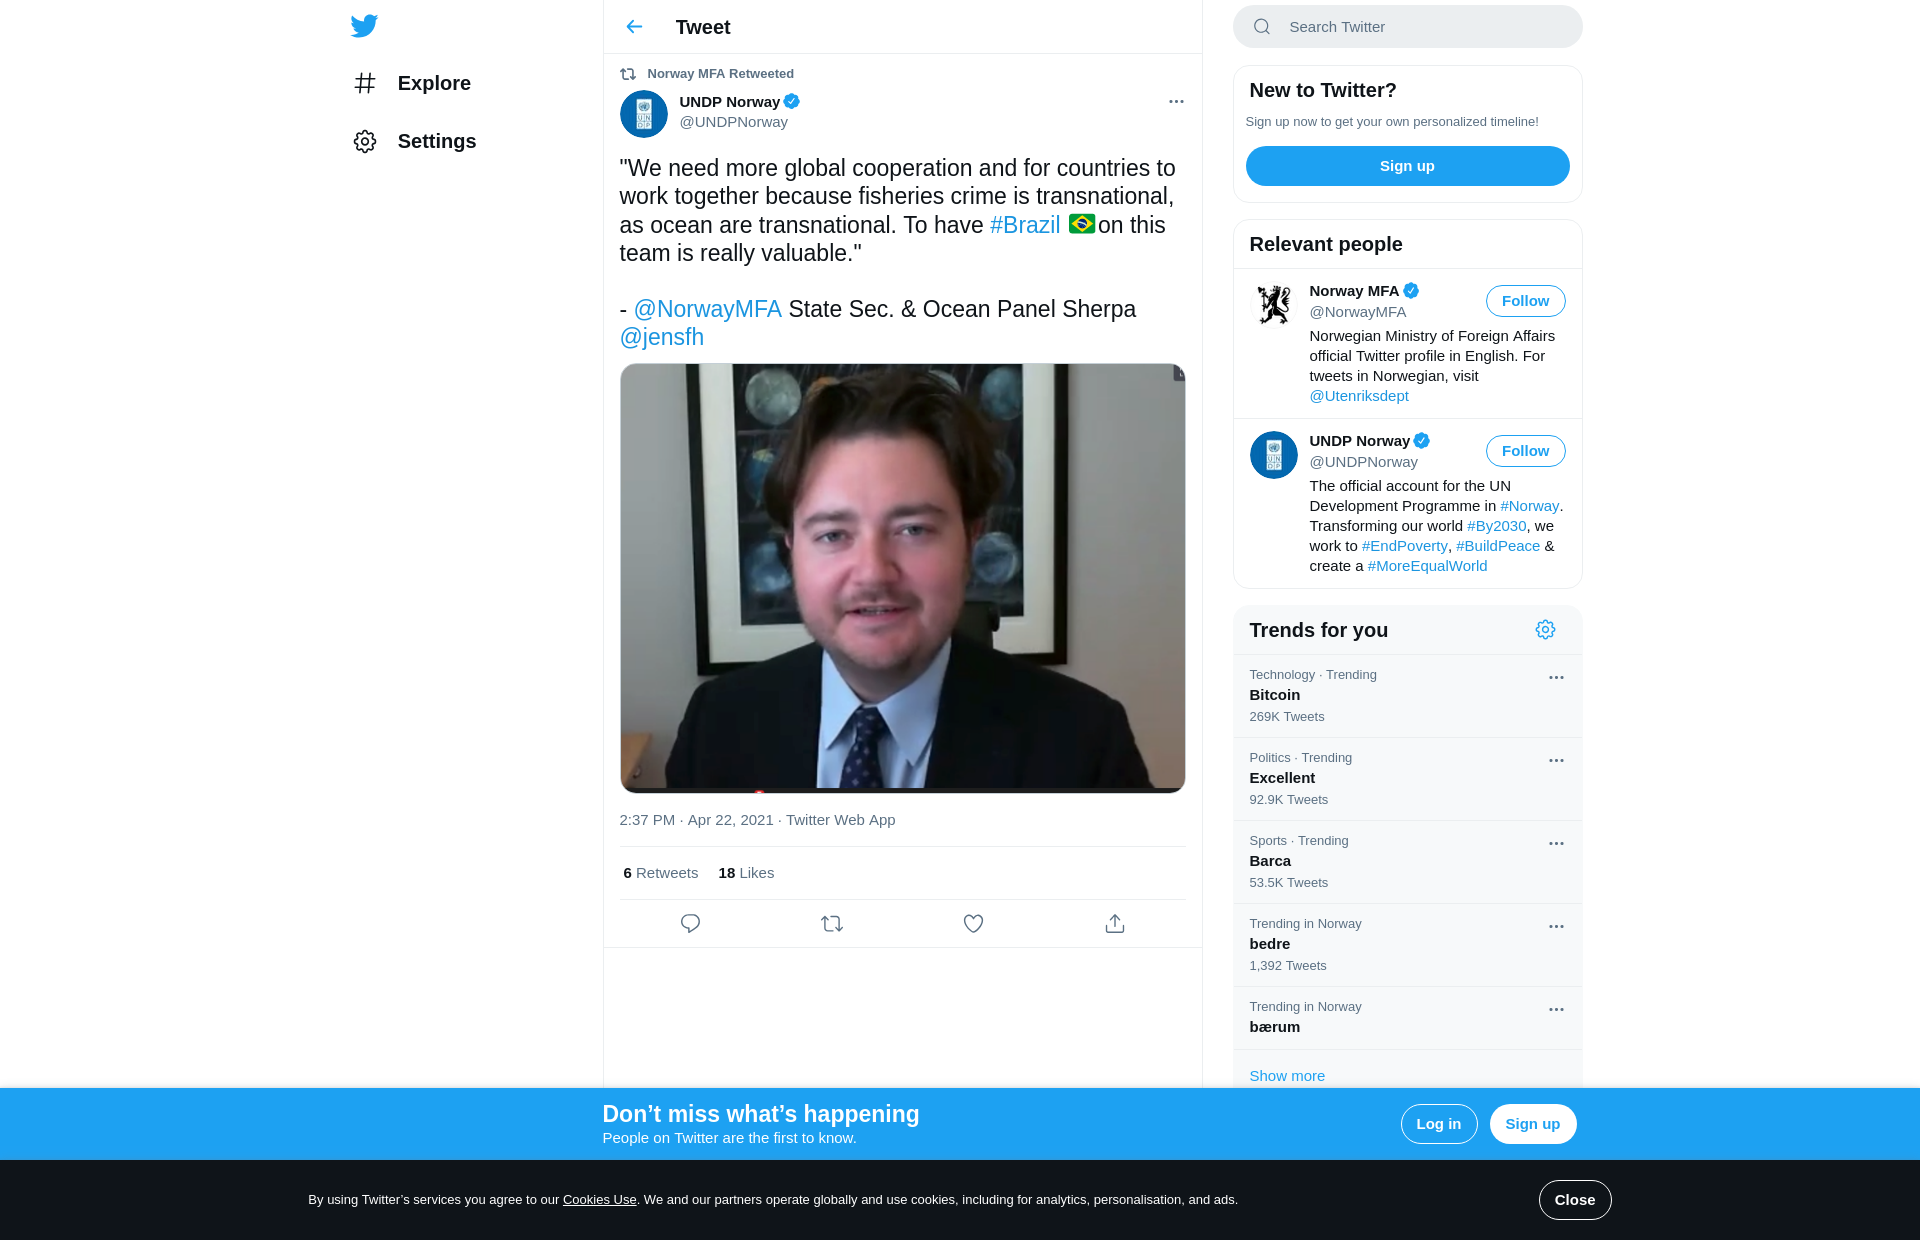Follow the Norway MFA account
Screen dimensions: 1920x1240
1525,301
